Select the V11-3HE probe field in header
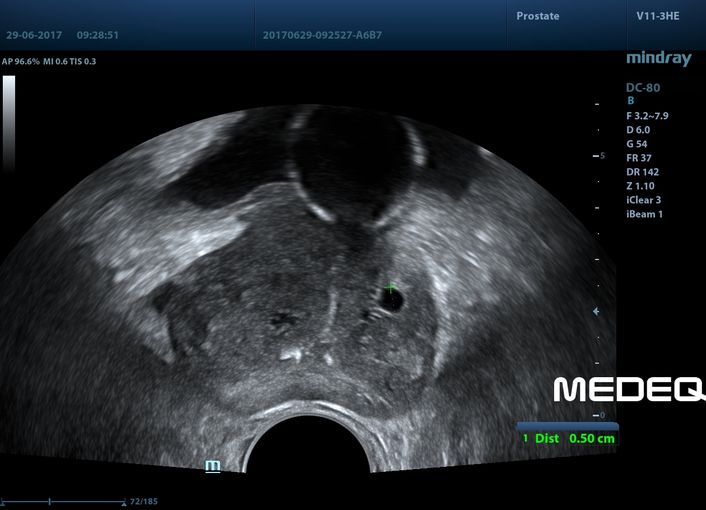Viewport: 706px width, 510px height. coord(660,17)
